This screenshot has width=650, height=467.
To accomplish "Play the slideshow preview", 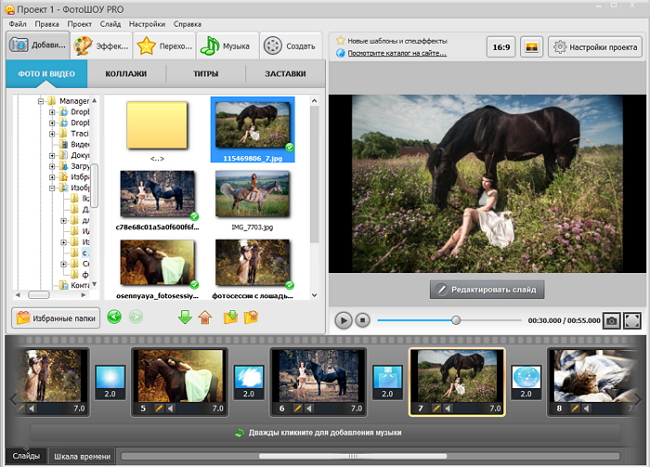I will click(343, 320).
